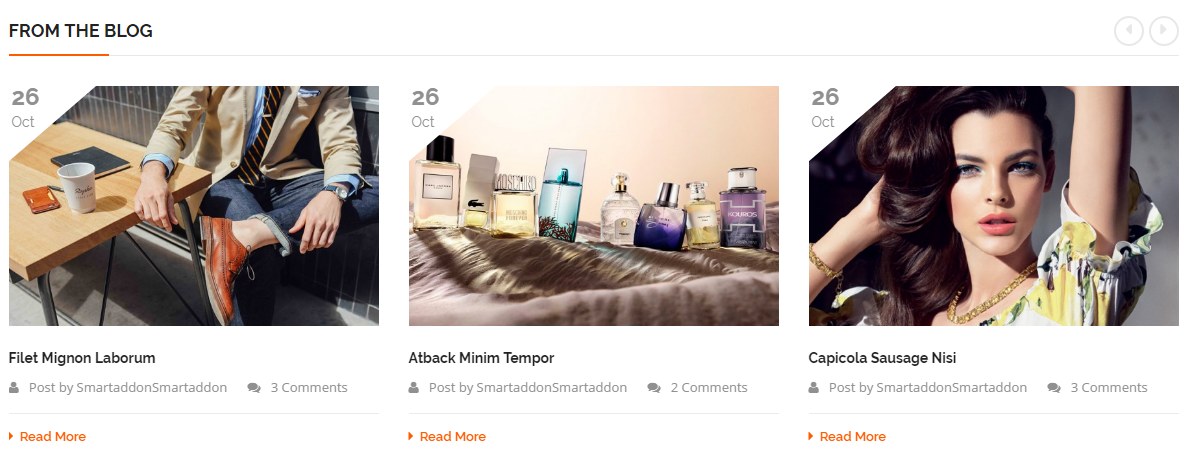Open the 2 Comments link
1189x475 pixels.
[x=709, y=388]
